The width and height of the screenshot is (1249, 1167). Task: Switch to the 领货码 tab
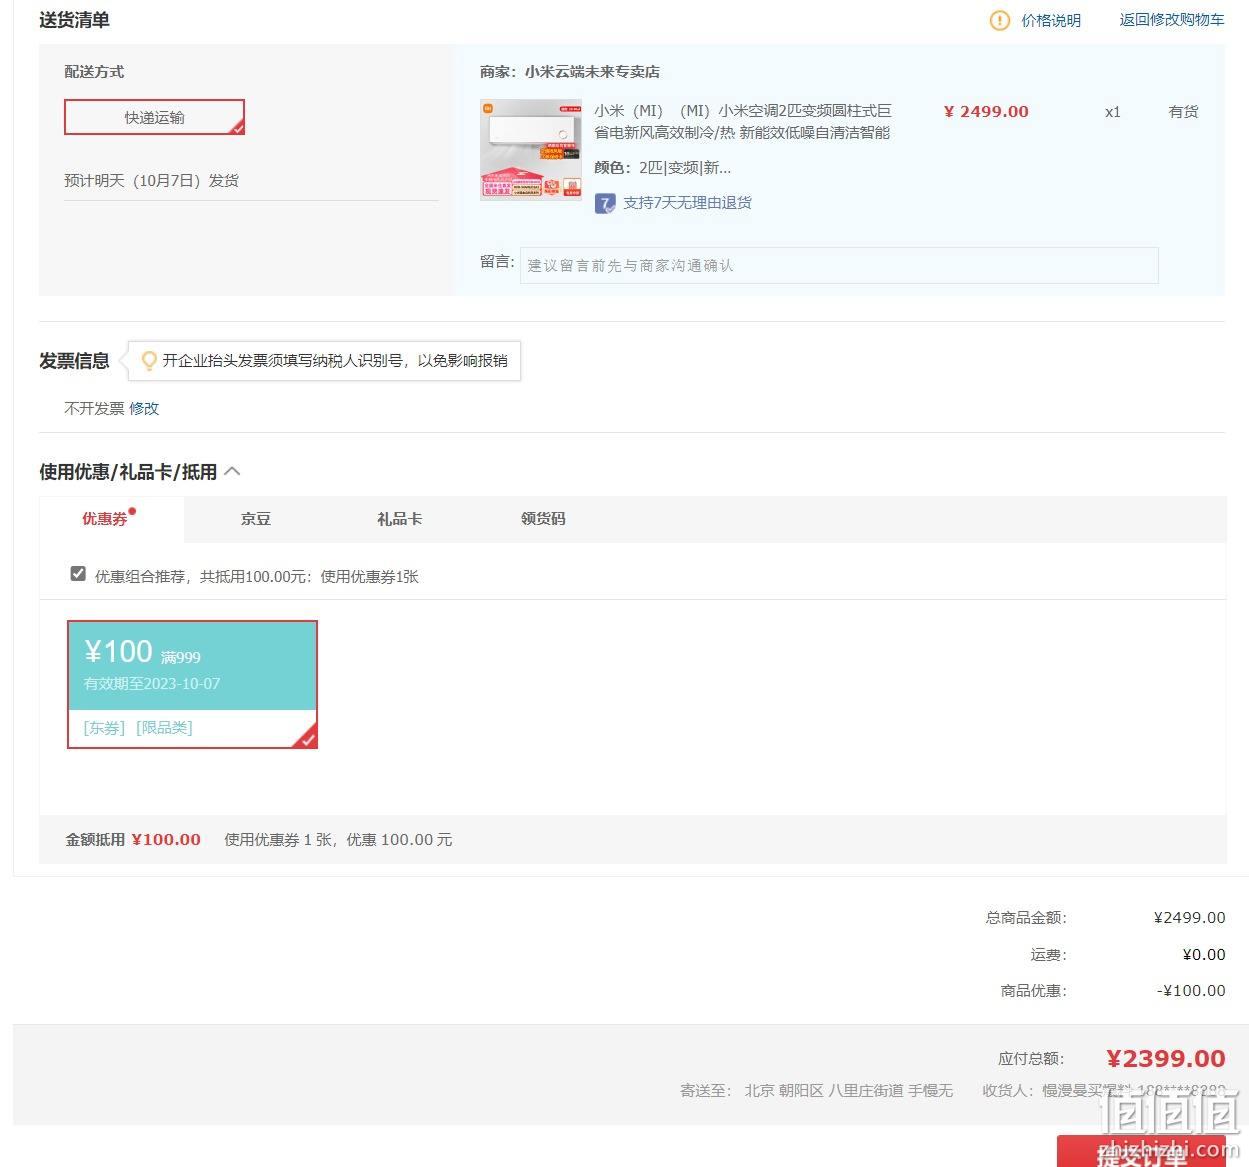[x=543, y=519]
